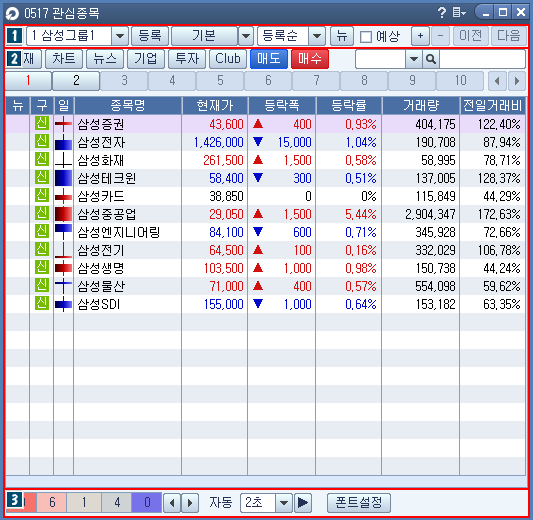Open the help question mark icon
The image size is (533, 520).
442,13
